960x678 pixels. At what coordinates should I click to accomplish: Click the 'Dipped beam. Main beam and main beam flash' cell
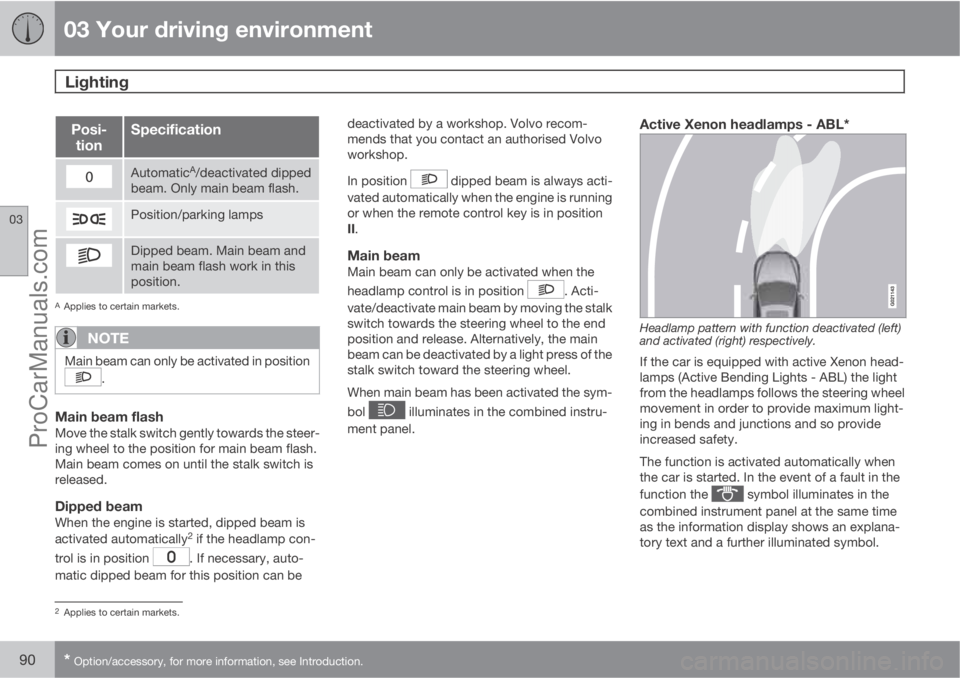[x=221, y=266]
